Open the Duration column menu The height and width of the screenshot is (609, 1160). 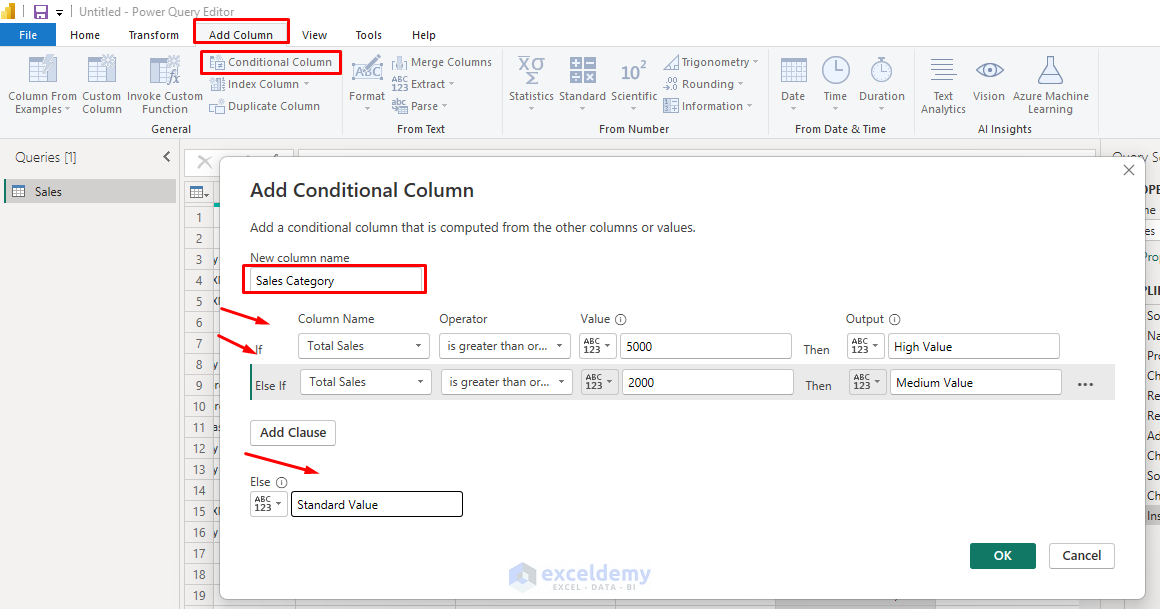pyautogui.click(x=882, y=84)
